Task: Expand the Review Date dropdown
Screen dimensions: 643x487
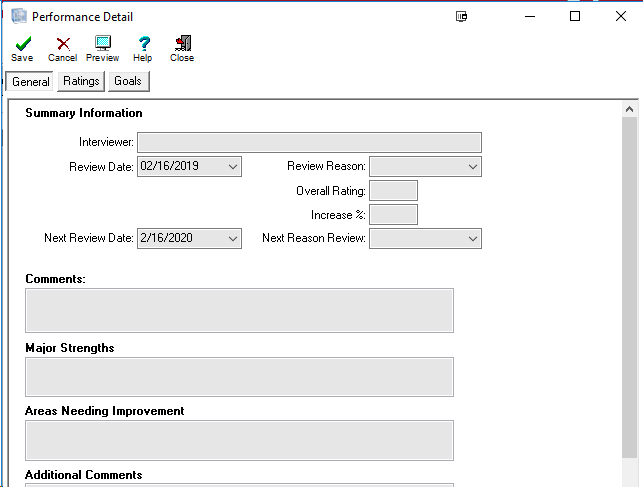Action: (x=232, y=166)
